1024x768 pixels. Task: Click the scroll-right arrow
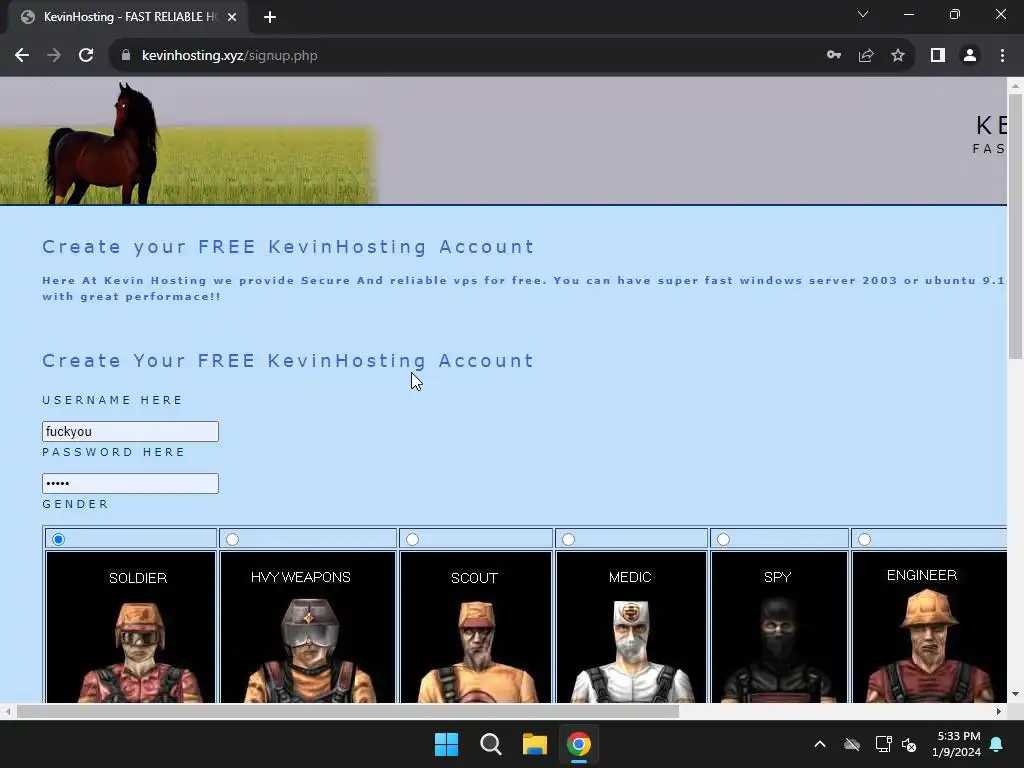click(x=999, y=711)
